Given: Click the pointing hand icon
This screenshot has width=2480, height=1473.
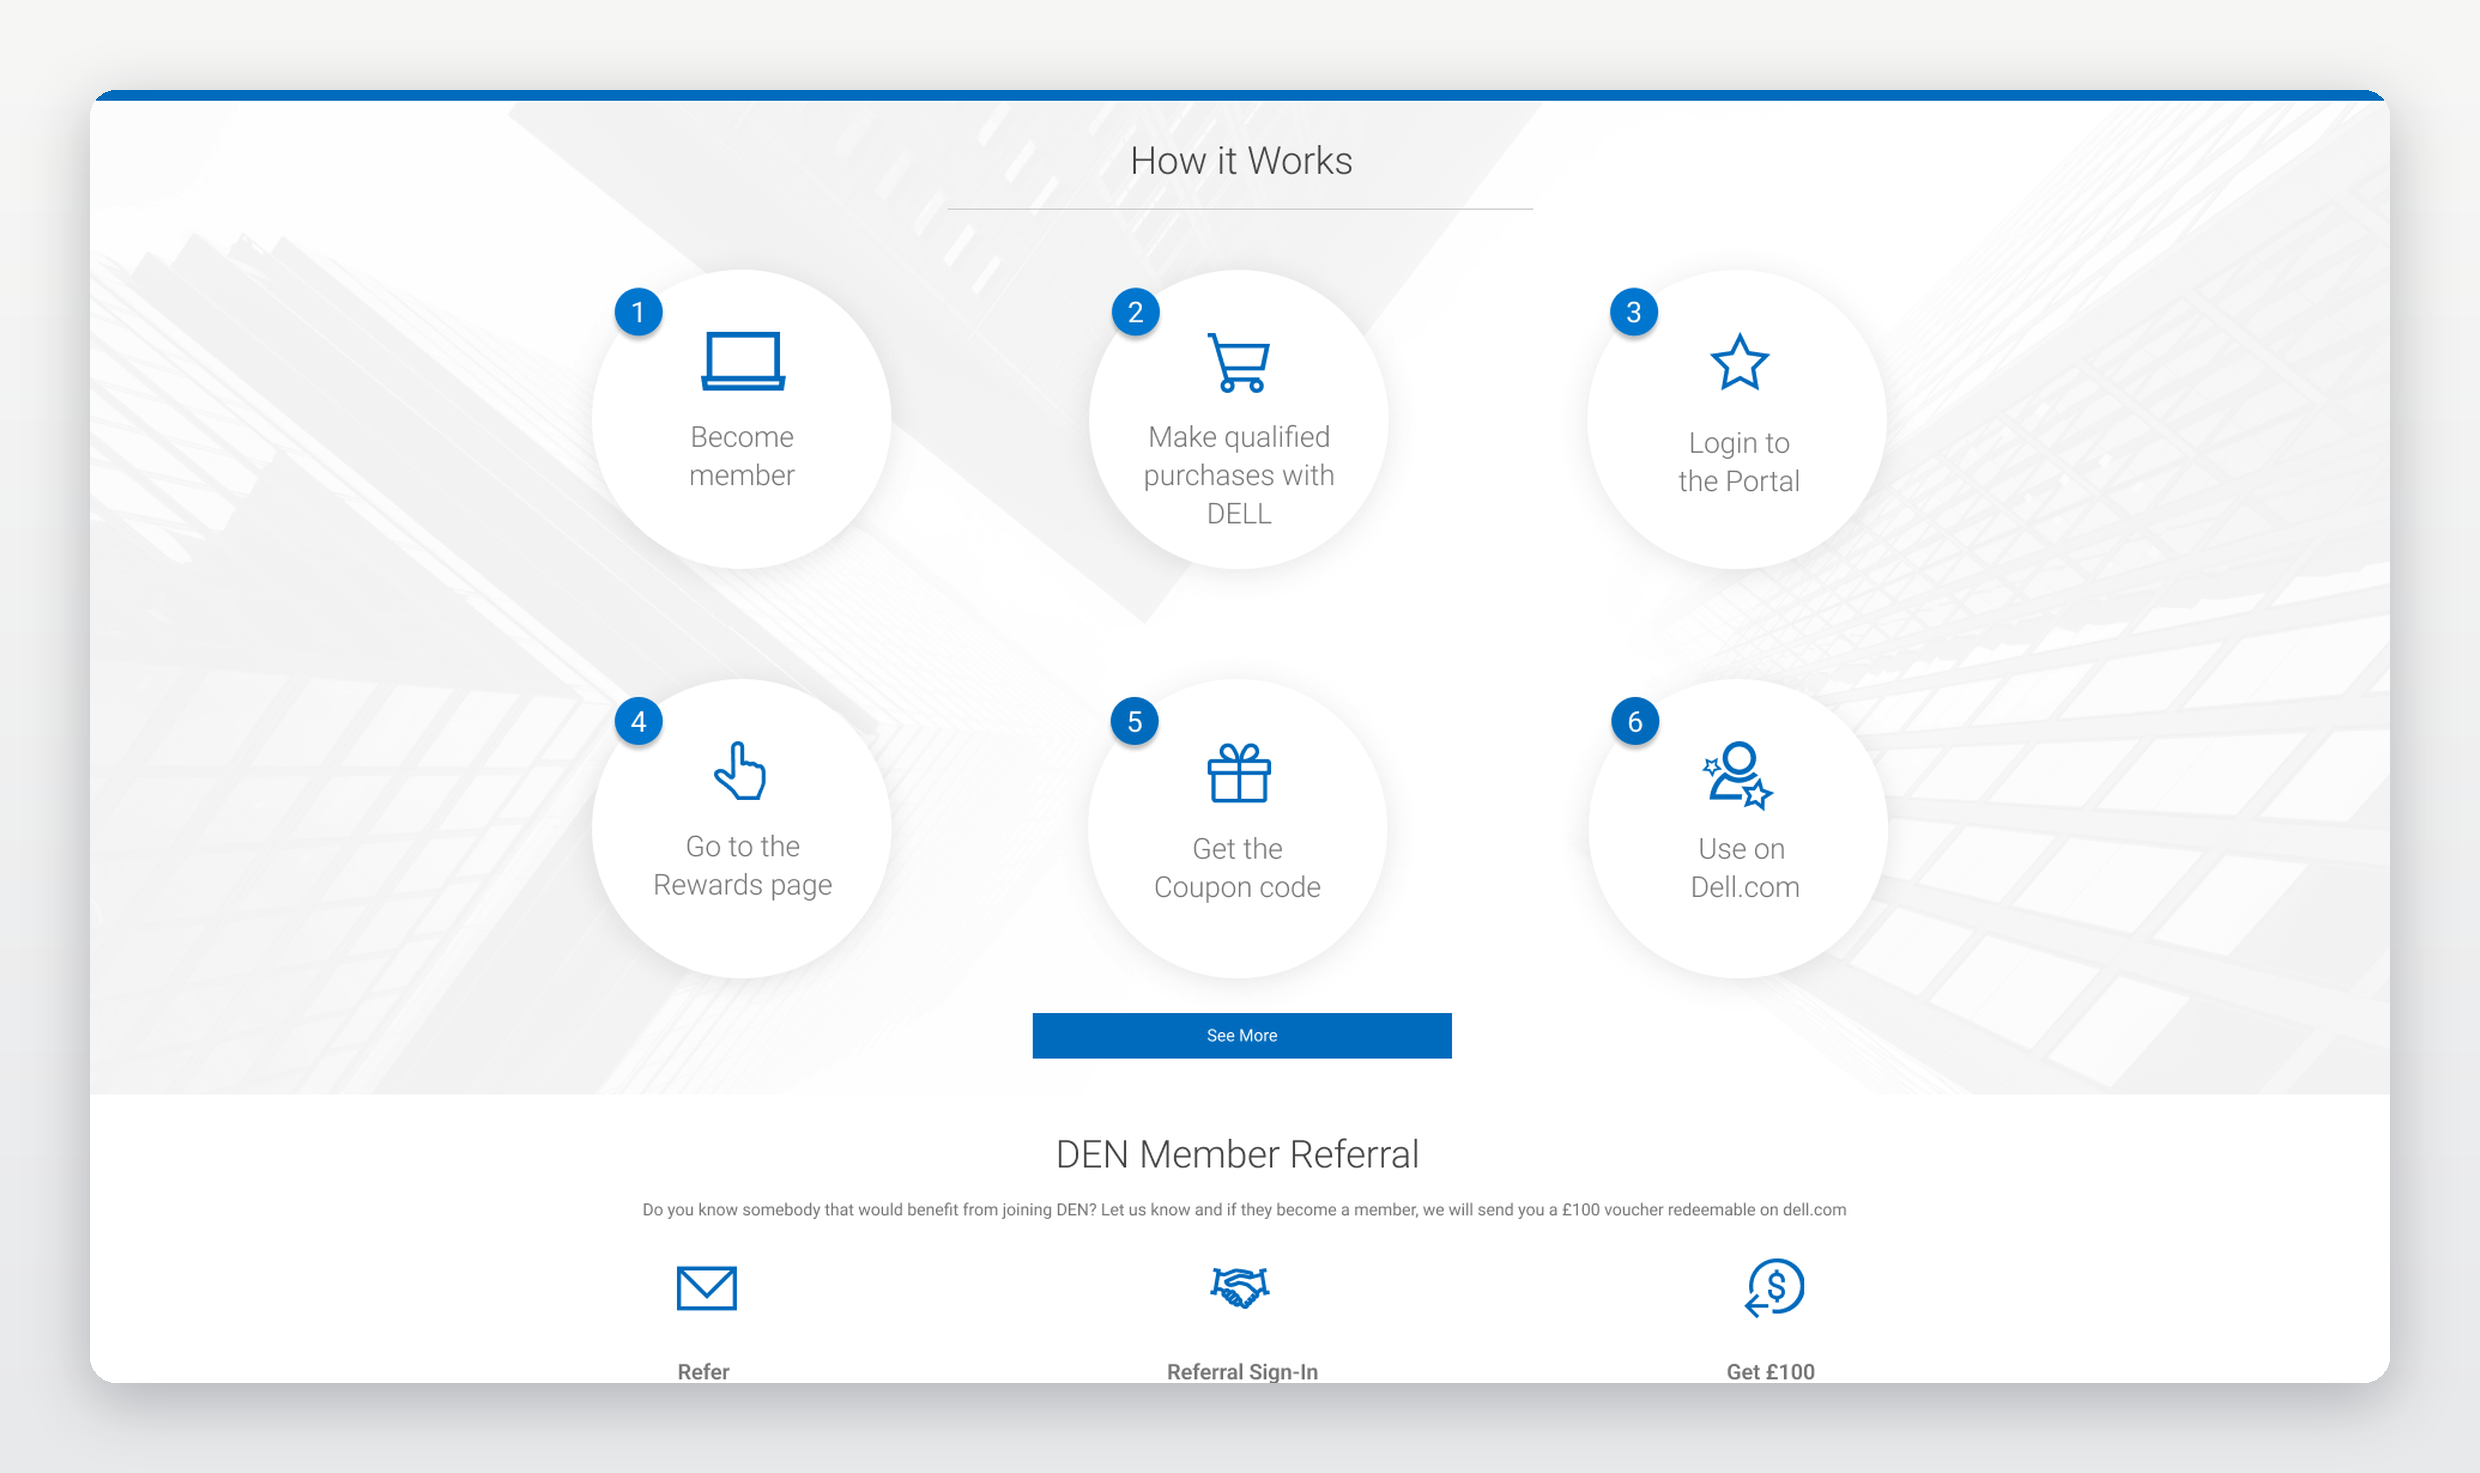Looking at the screenshot, I should tap(740, 771).
